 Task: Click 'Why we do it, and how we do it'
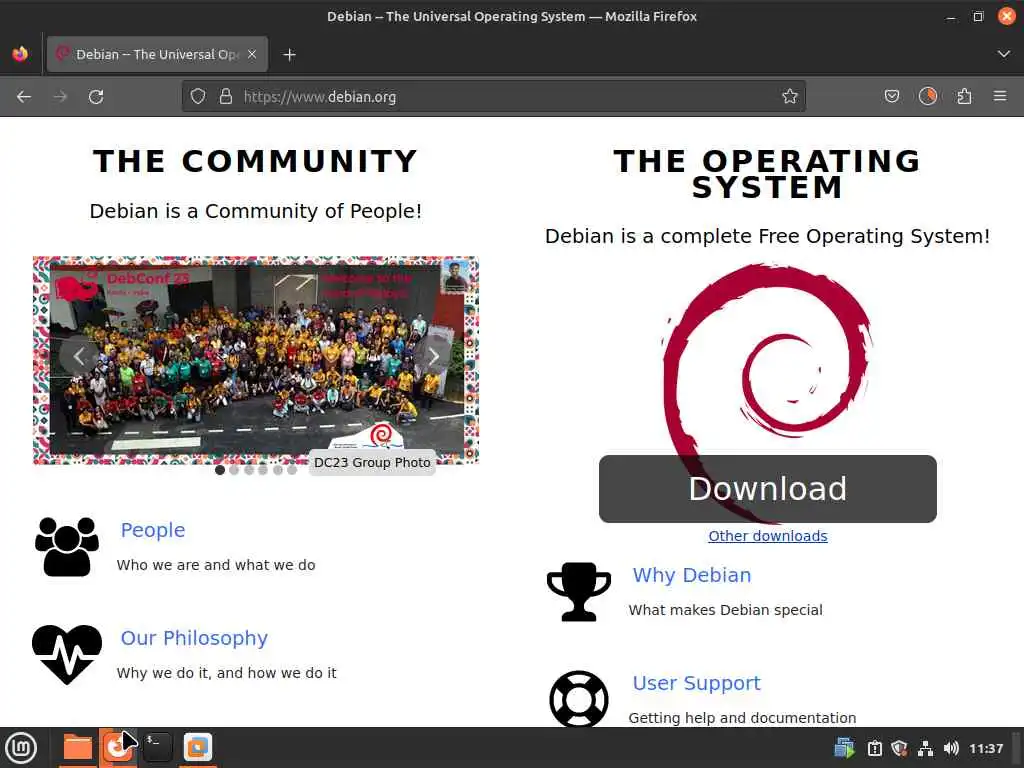click(x=226, y=673)
